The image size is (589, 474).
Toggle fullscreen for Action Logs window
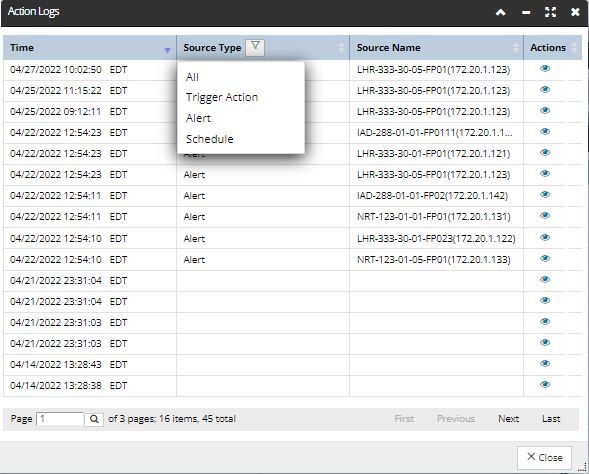[550, 12]
